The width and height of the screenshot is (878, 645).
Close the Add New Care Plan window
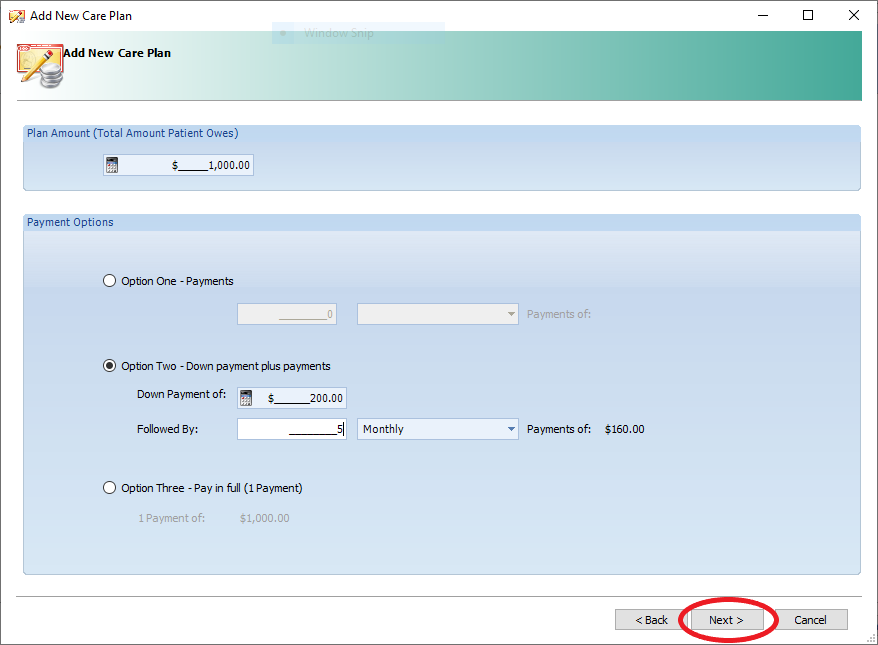click(x=854, y=15)
